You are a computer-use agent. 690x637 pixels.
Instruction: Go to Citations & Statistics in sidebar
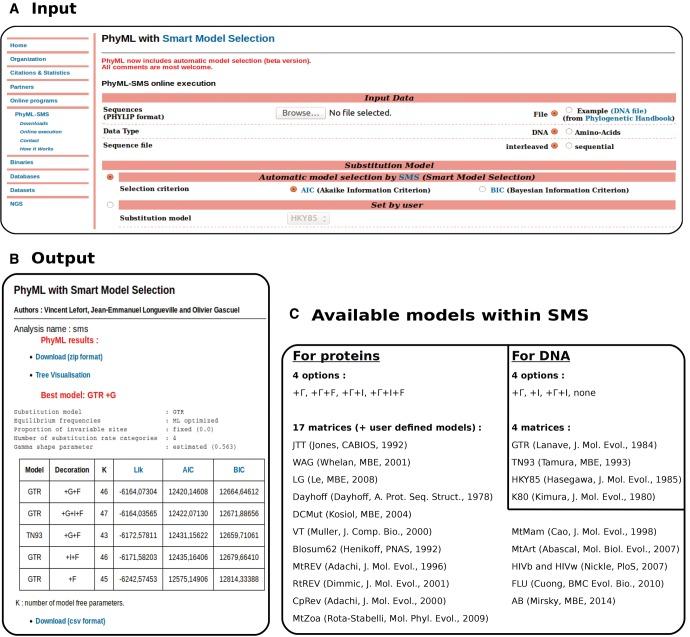click(41, 72)
